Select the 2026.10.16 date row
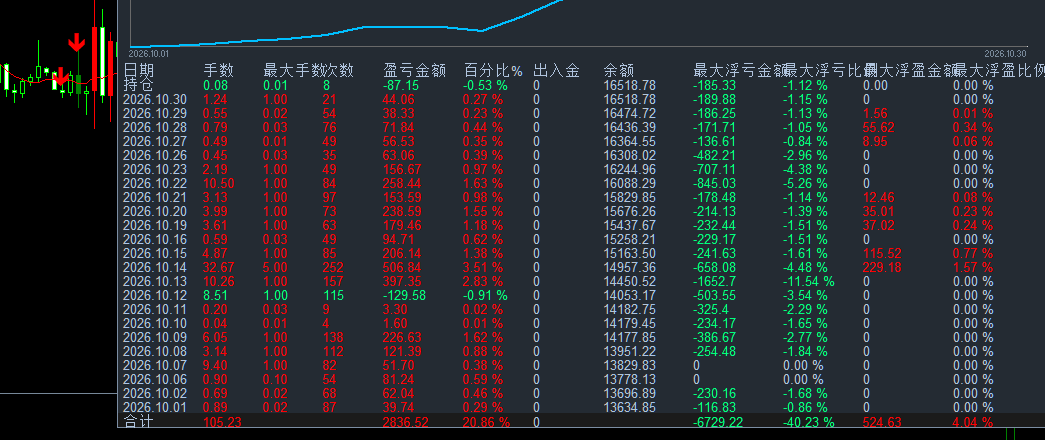The image size is (1045, 440). tap(155, 239)
